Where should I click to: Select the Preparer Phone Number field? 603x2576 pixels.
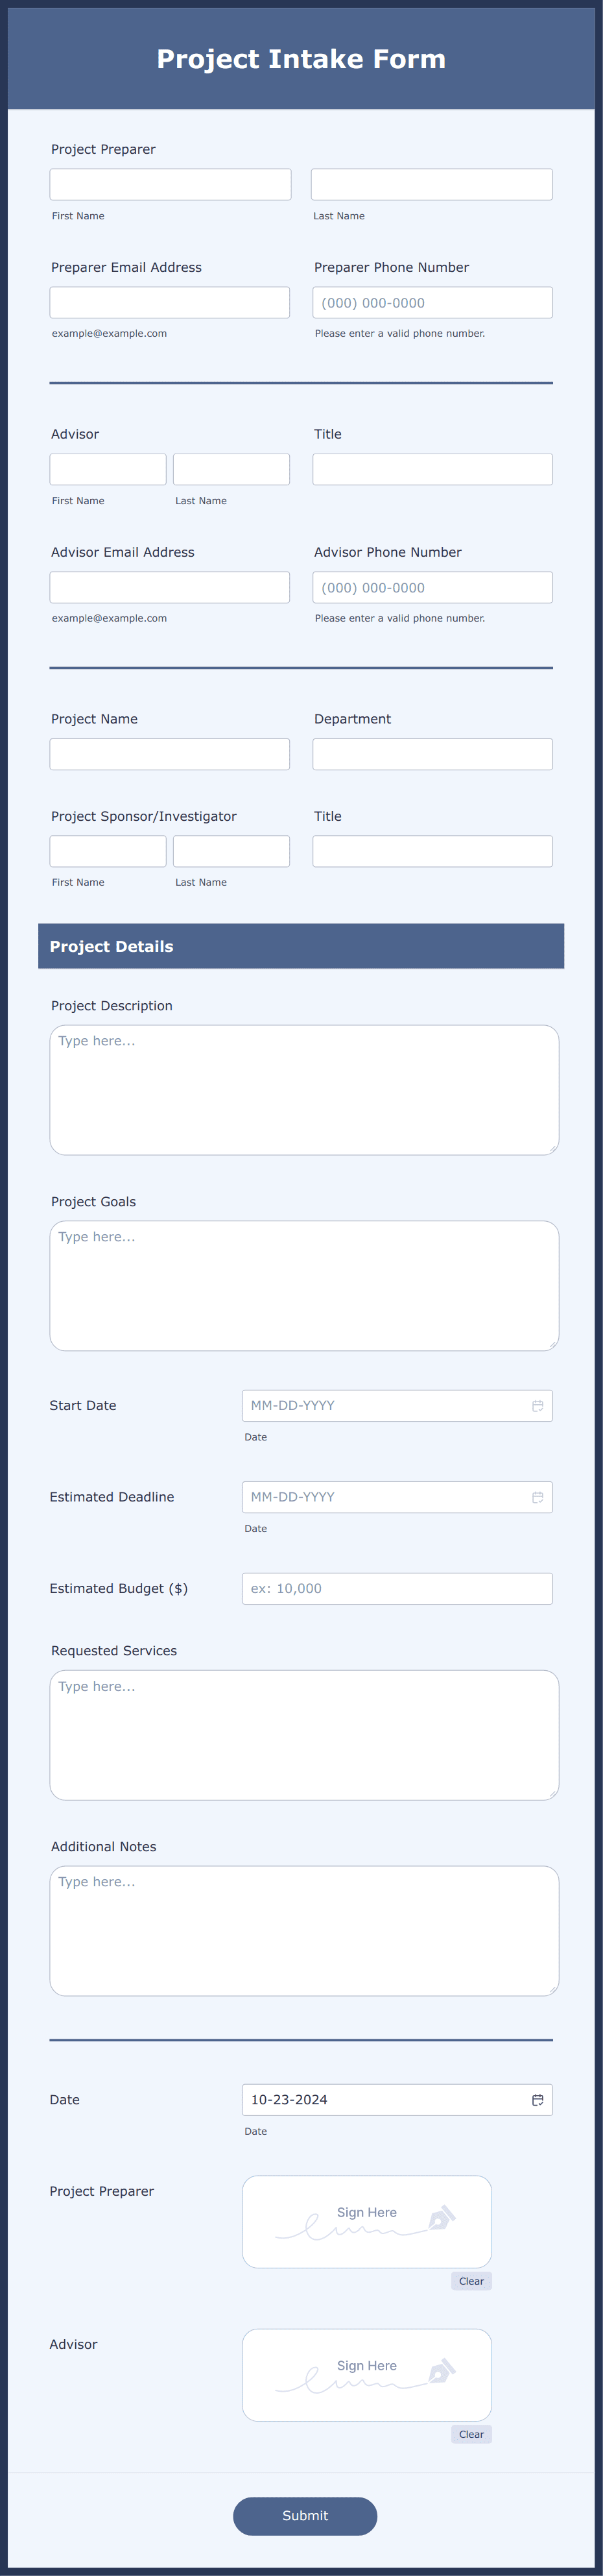[433, 302]
